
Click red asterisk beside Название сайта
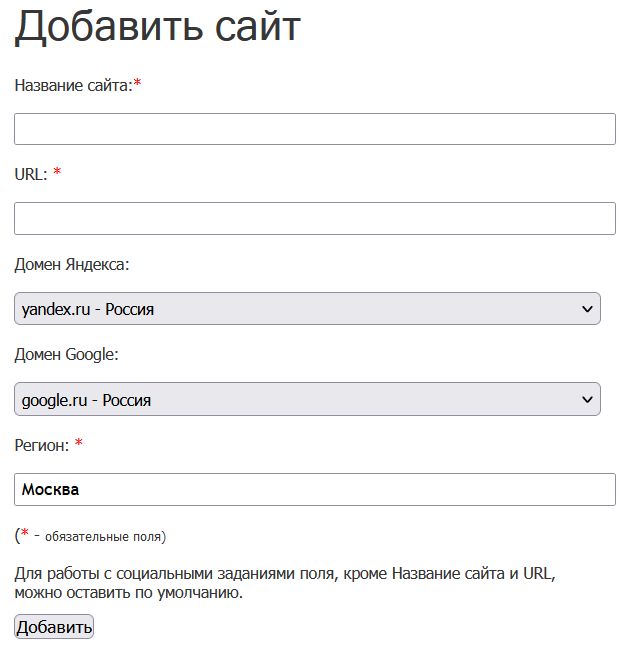(x=138, y=85)
